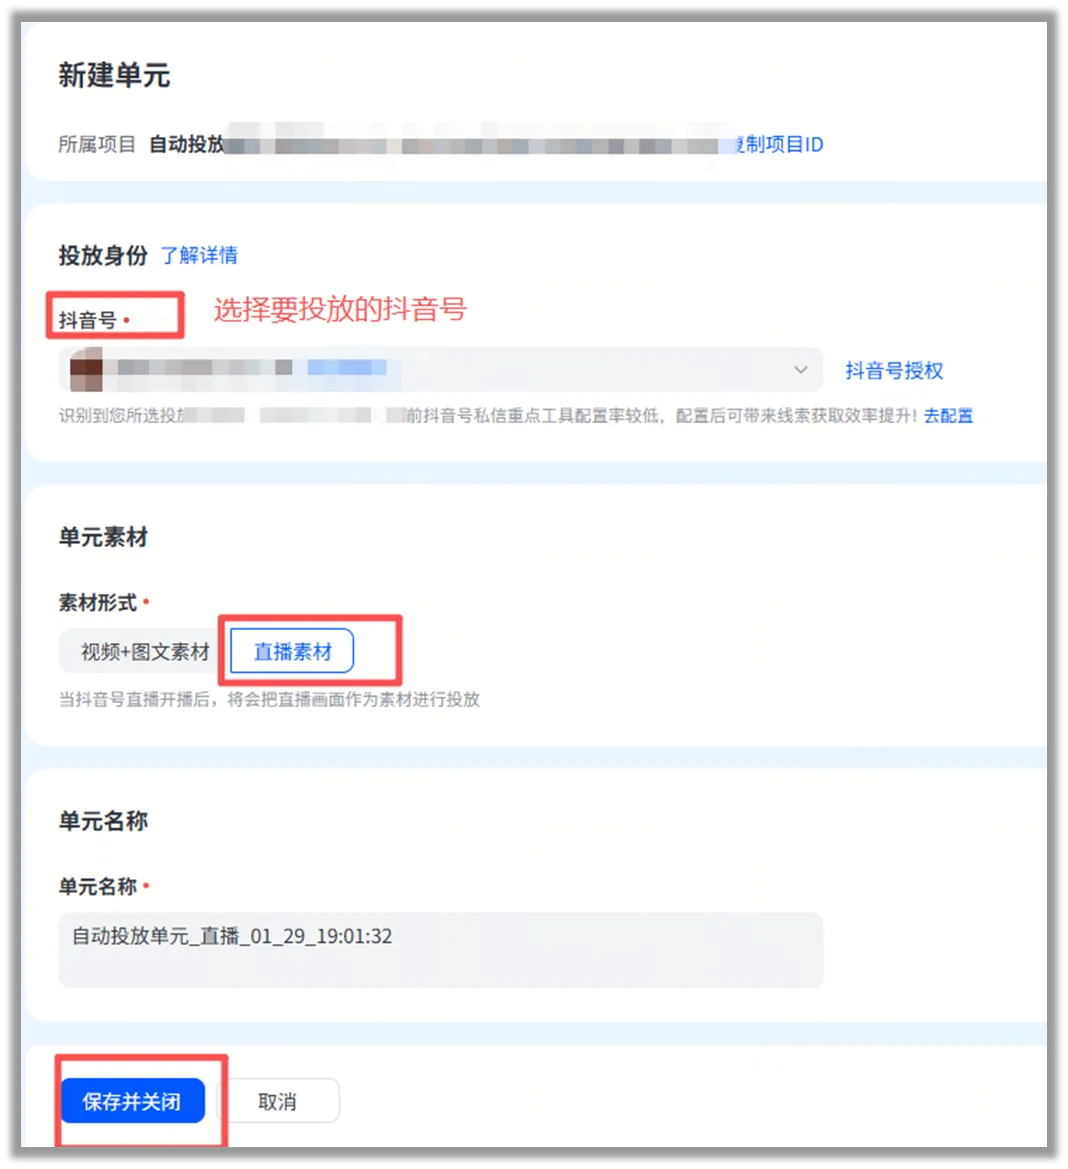Image resolution: width=1068 pixels, height=1169 pixels.
Task: Click the red 选择要投放的抖音号 annotation
Action: click(341, 309)
